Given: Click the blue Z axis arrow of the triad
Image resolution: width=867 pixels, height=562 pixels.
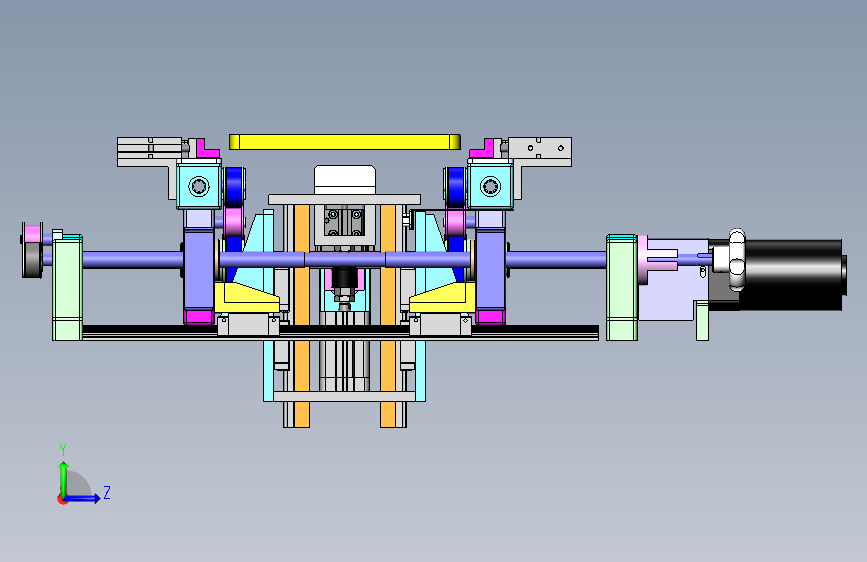Looking at the screenshot, I should click(83, 498).
